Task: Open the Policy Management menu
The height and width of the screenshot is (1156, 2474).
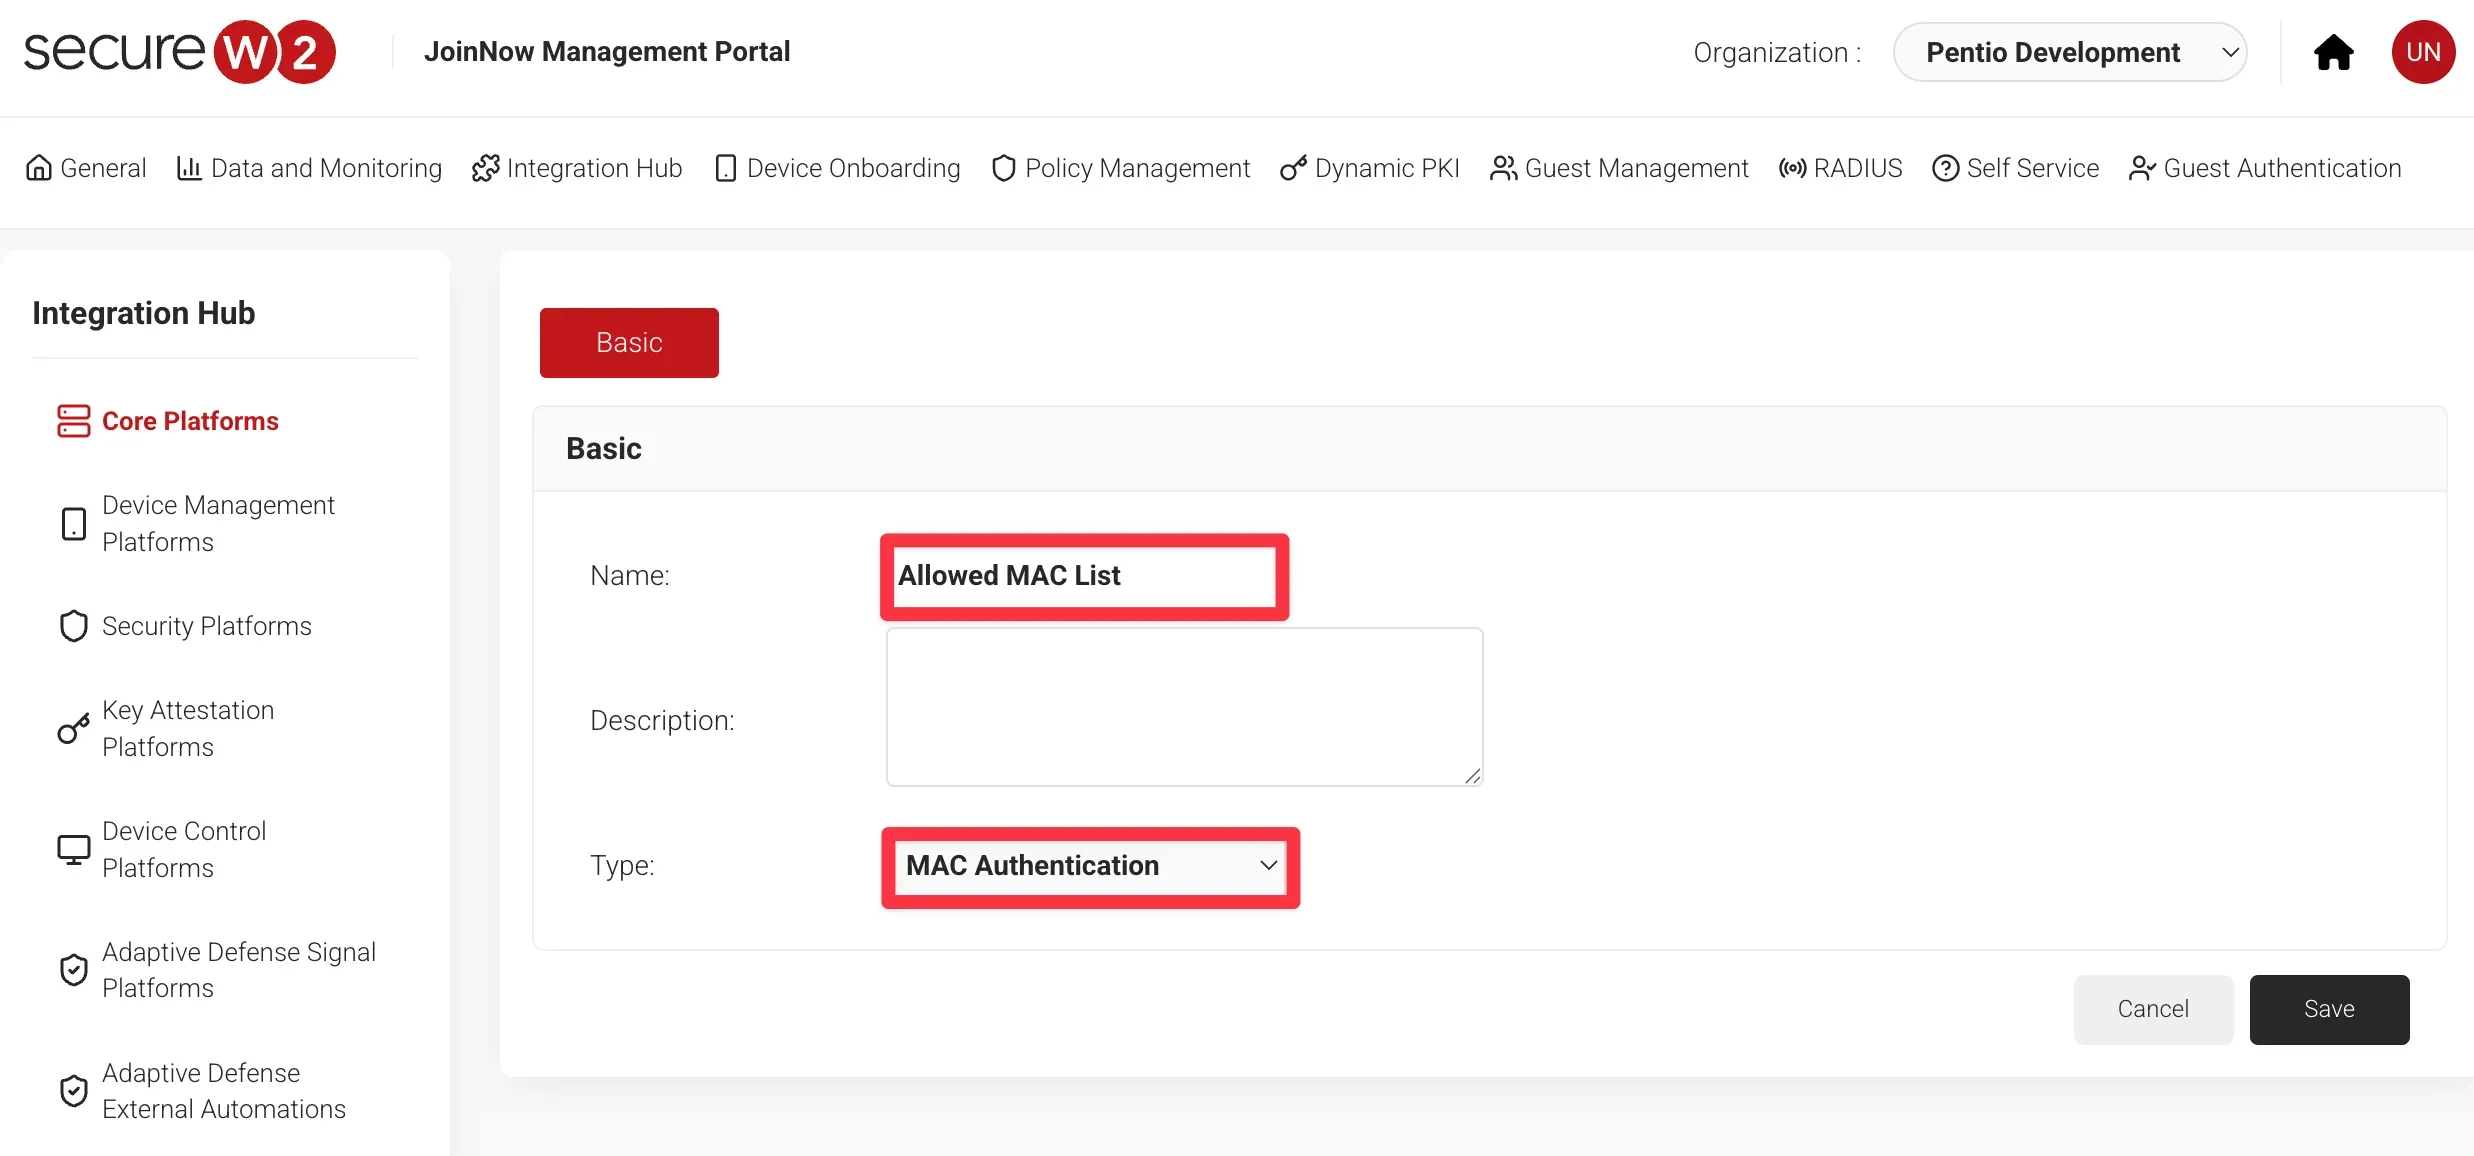Action: [1121, 168]
